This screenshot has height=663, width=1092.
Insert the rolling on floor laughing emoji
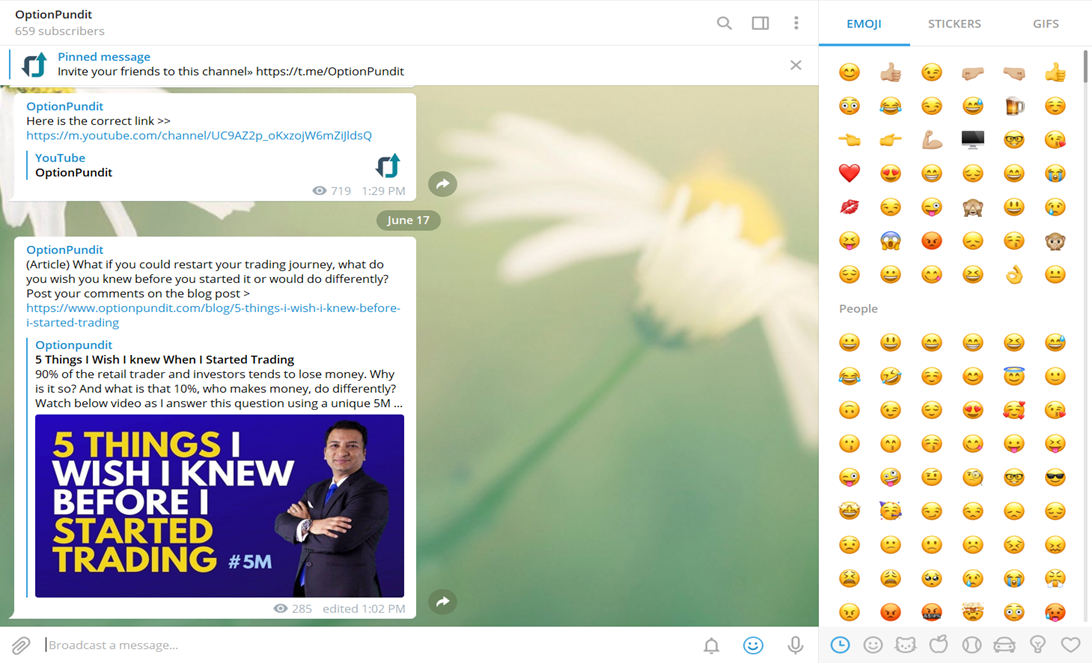pos(890,376)
